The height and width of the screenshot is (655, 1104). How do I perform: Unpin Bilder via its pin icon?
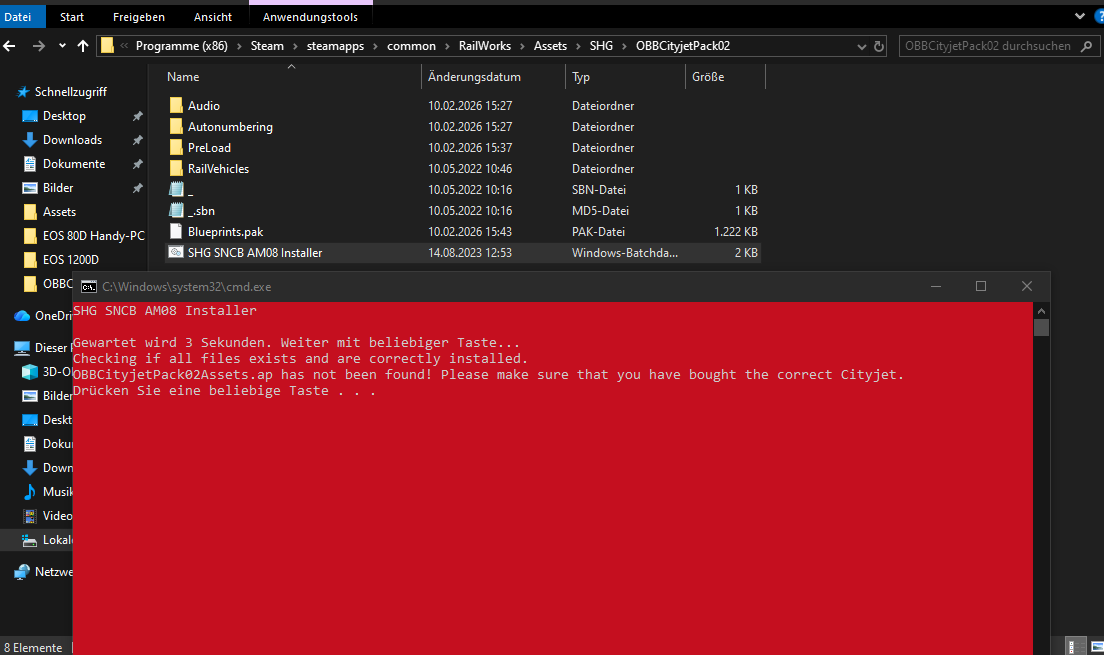137,188
